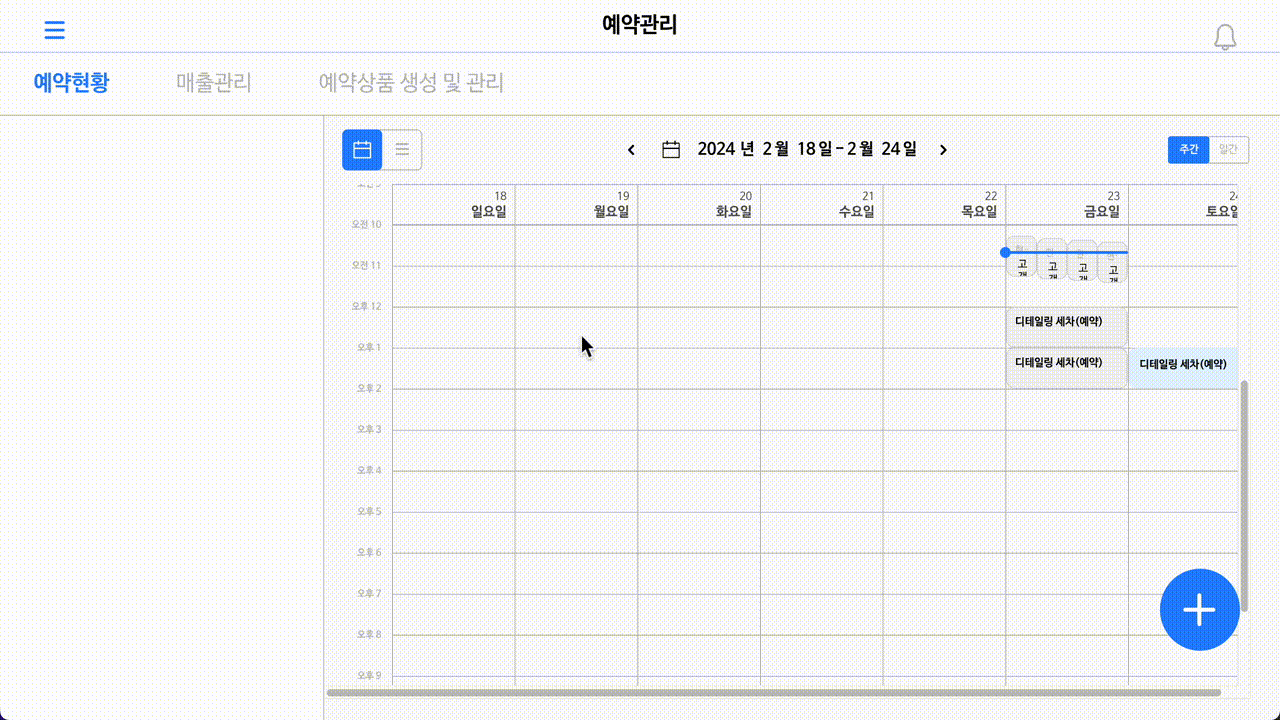The height and width of the screenshot is (720, 1280).
Task: Go to previous week
Action: click(x=631, y=150)
